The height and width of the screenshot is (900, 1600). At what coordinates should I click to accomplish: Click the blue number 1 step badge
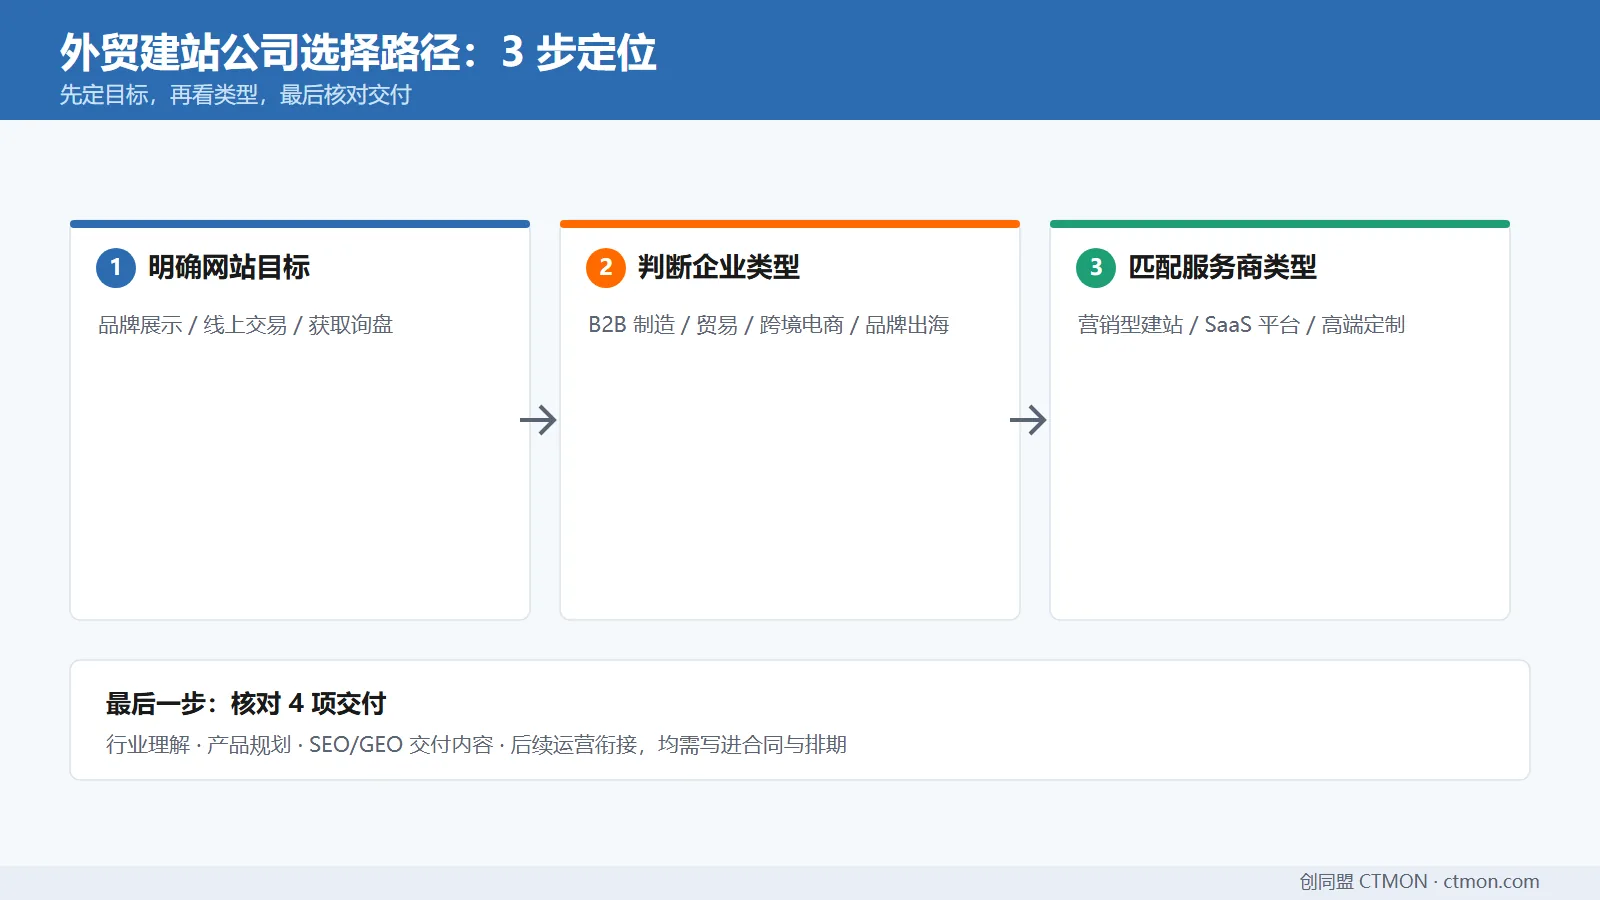tap(116, 268)
